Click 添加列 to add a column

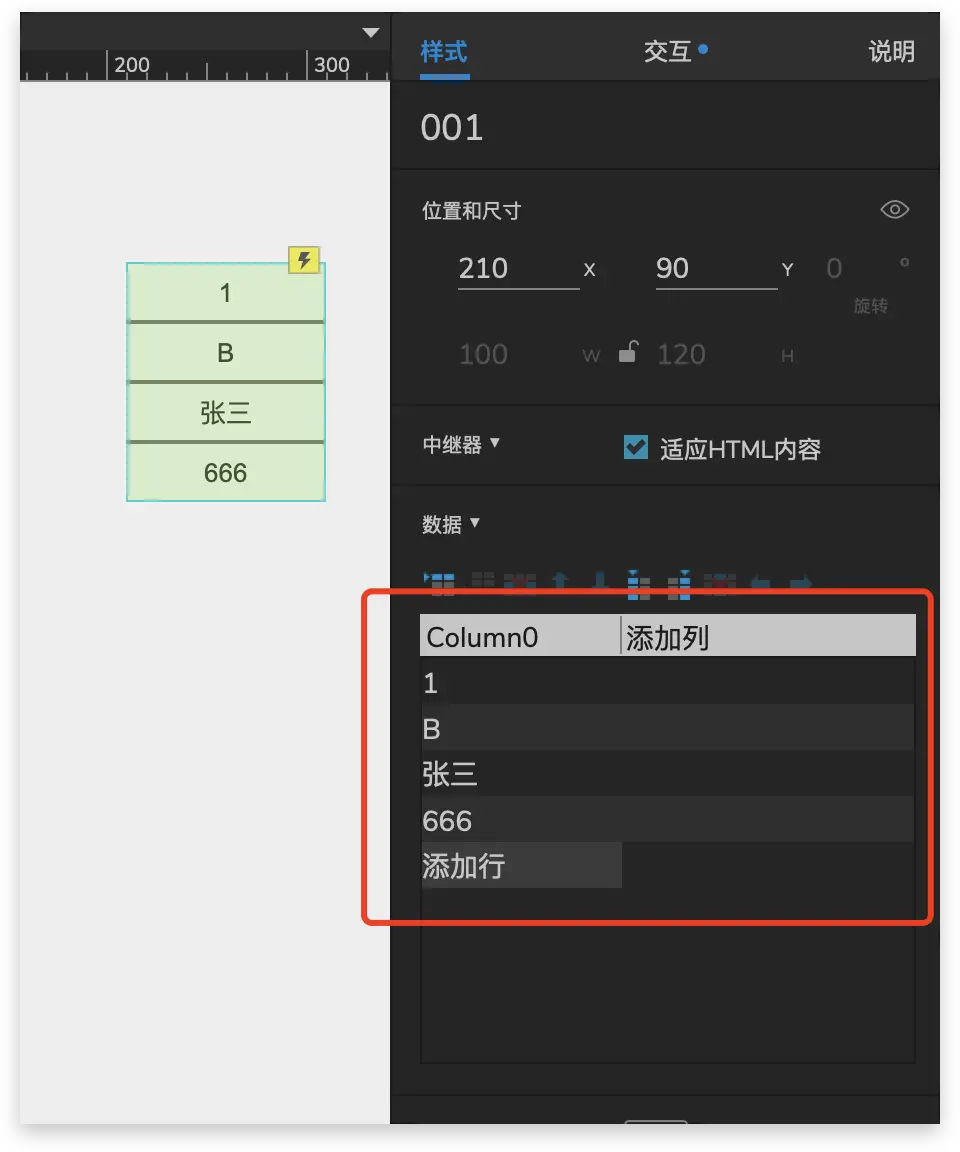(x=667, y=637)
